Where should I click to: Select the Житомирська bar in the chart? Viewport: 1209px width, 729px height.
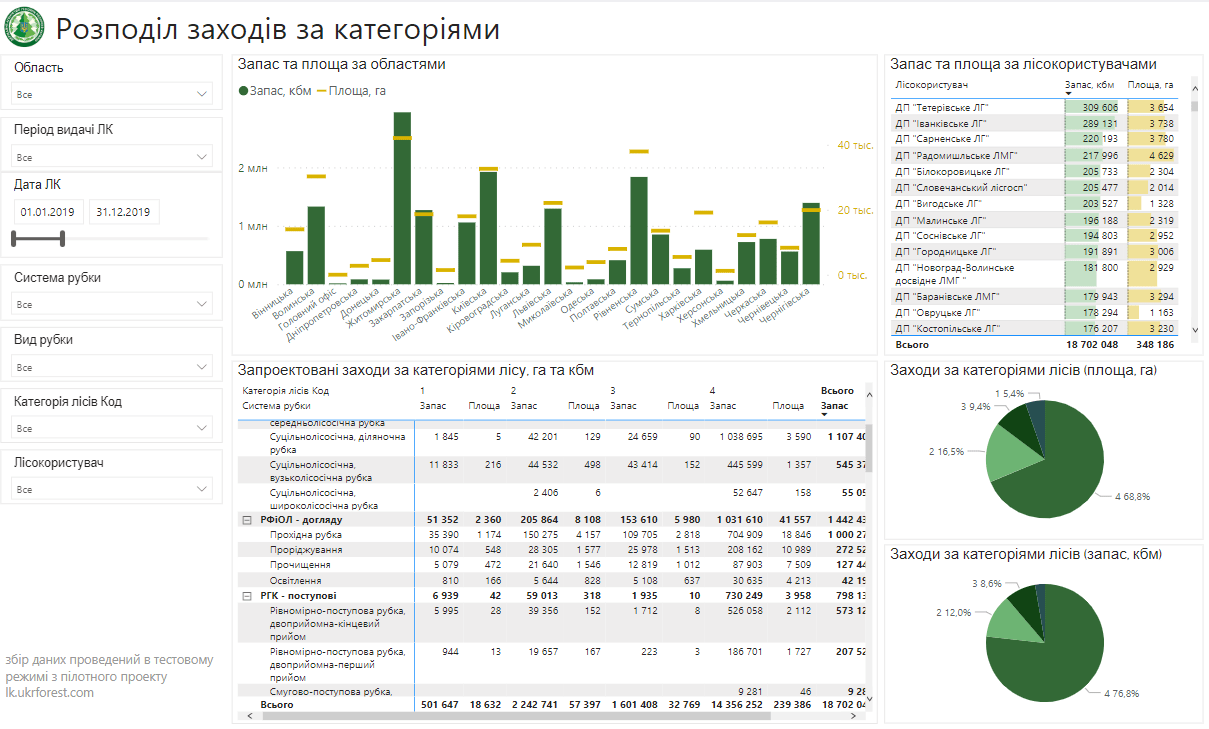402,212
